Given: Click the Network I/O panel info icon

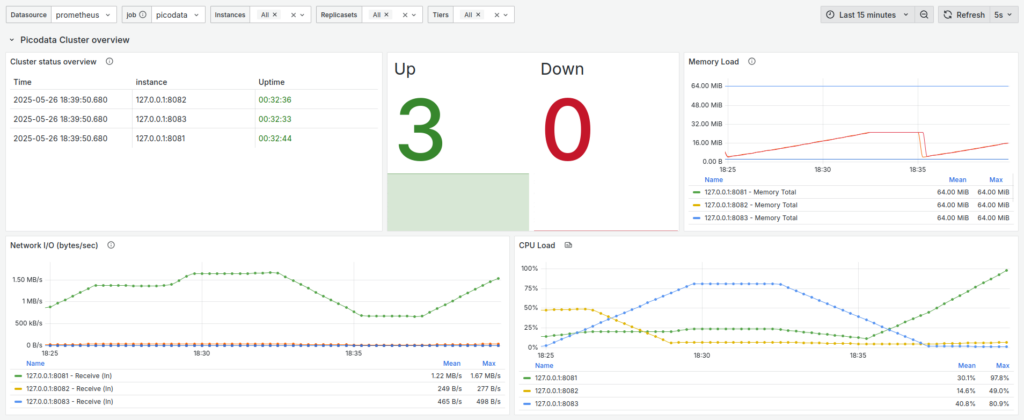Looking at the screenshot, I should [111, 244].
